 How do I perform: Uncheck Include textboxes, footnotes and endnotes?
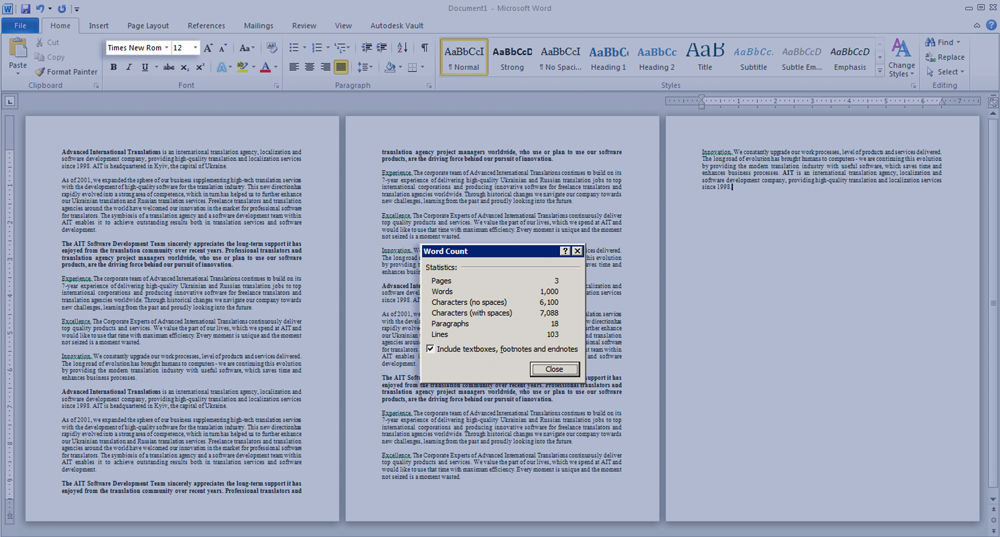click(x=430, y=349)
